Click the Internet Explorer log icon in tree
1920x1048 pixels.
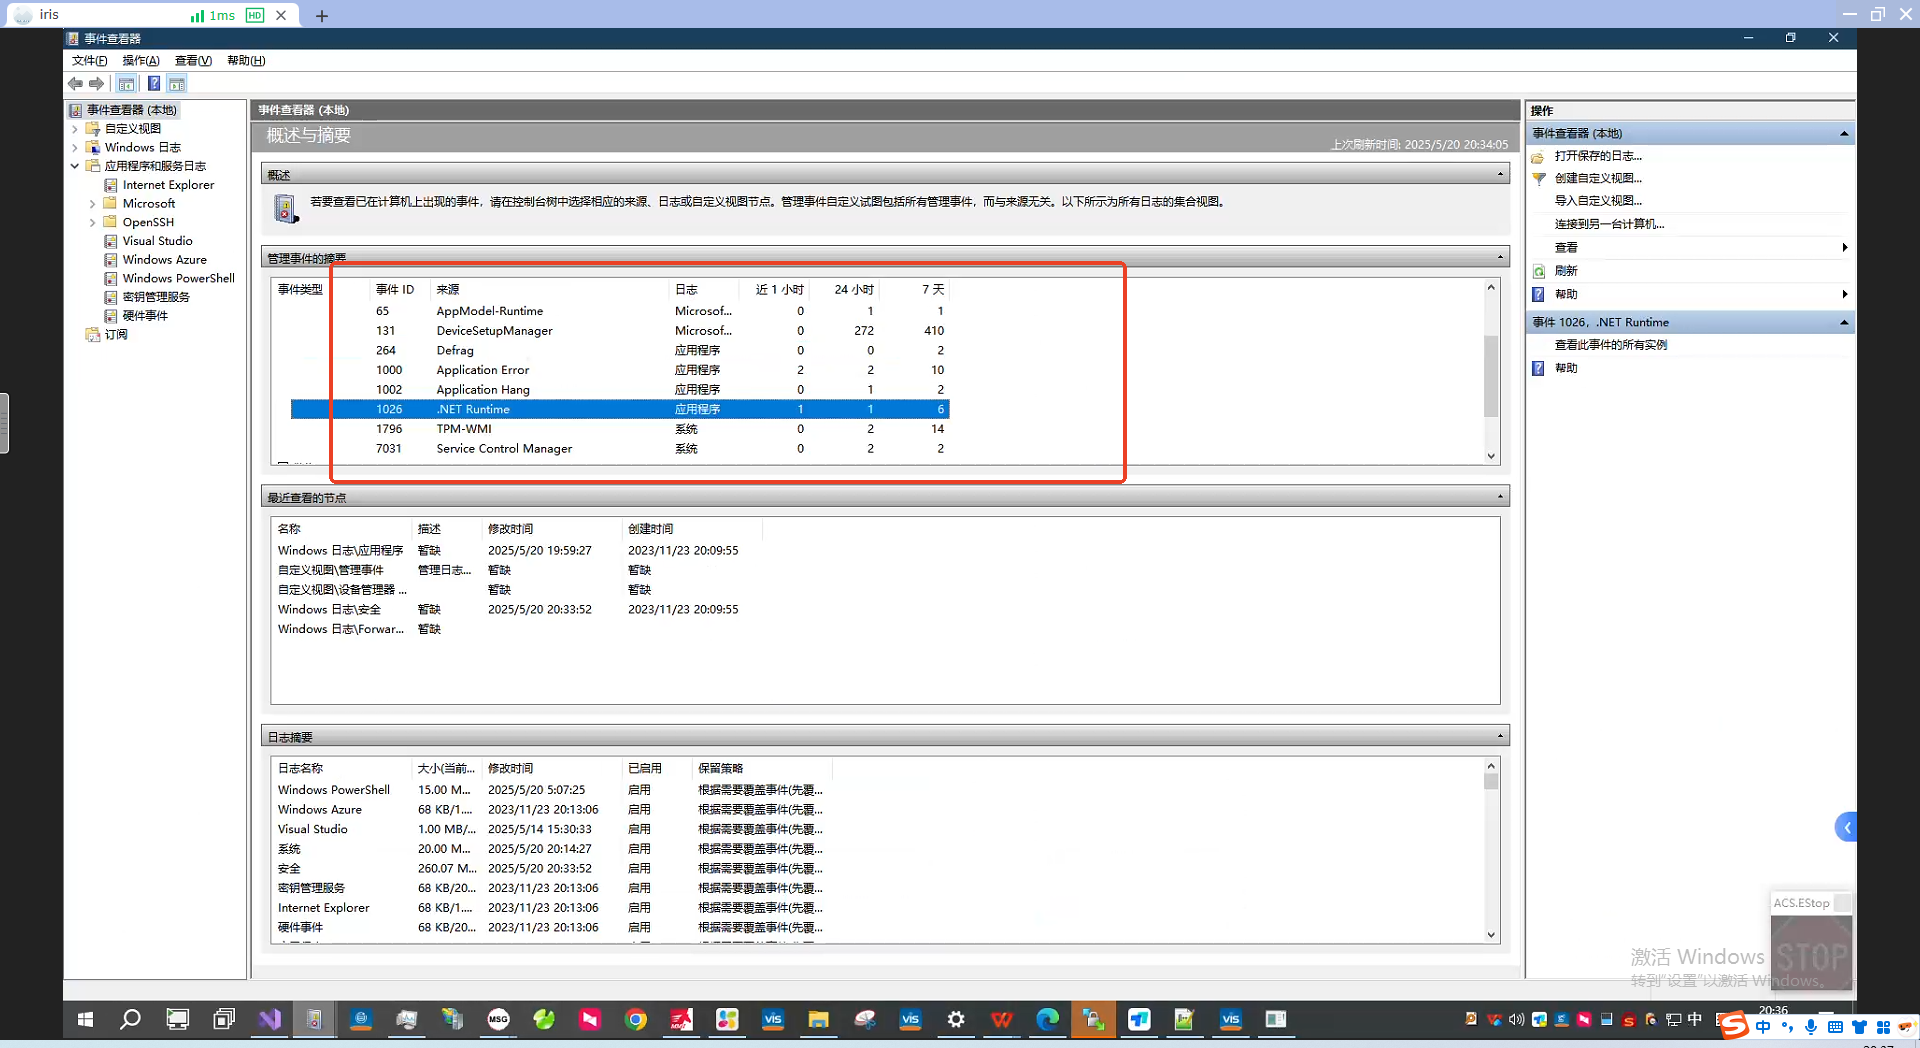click(x=111, y=185)
